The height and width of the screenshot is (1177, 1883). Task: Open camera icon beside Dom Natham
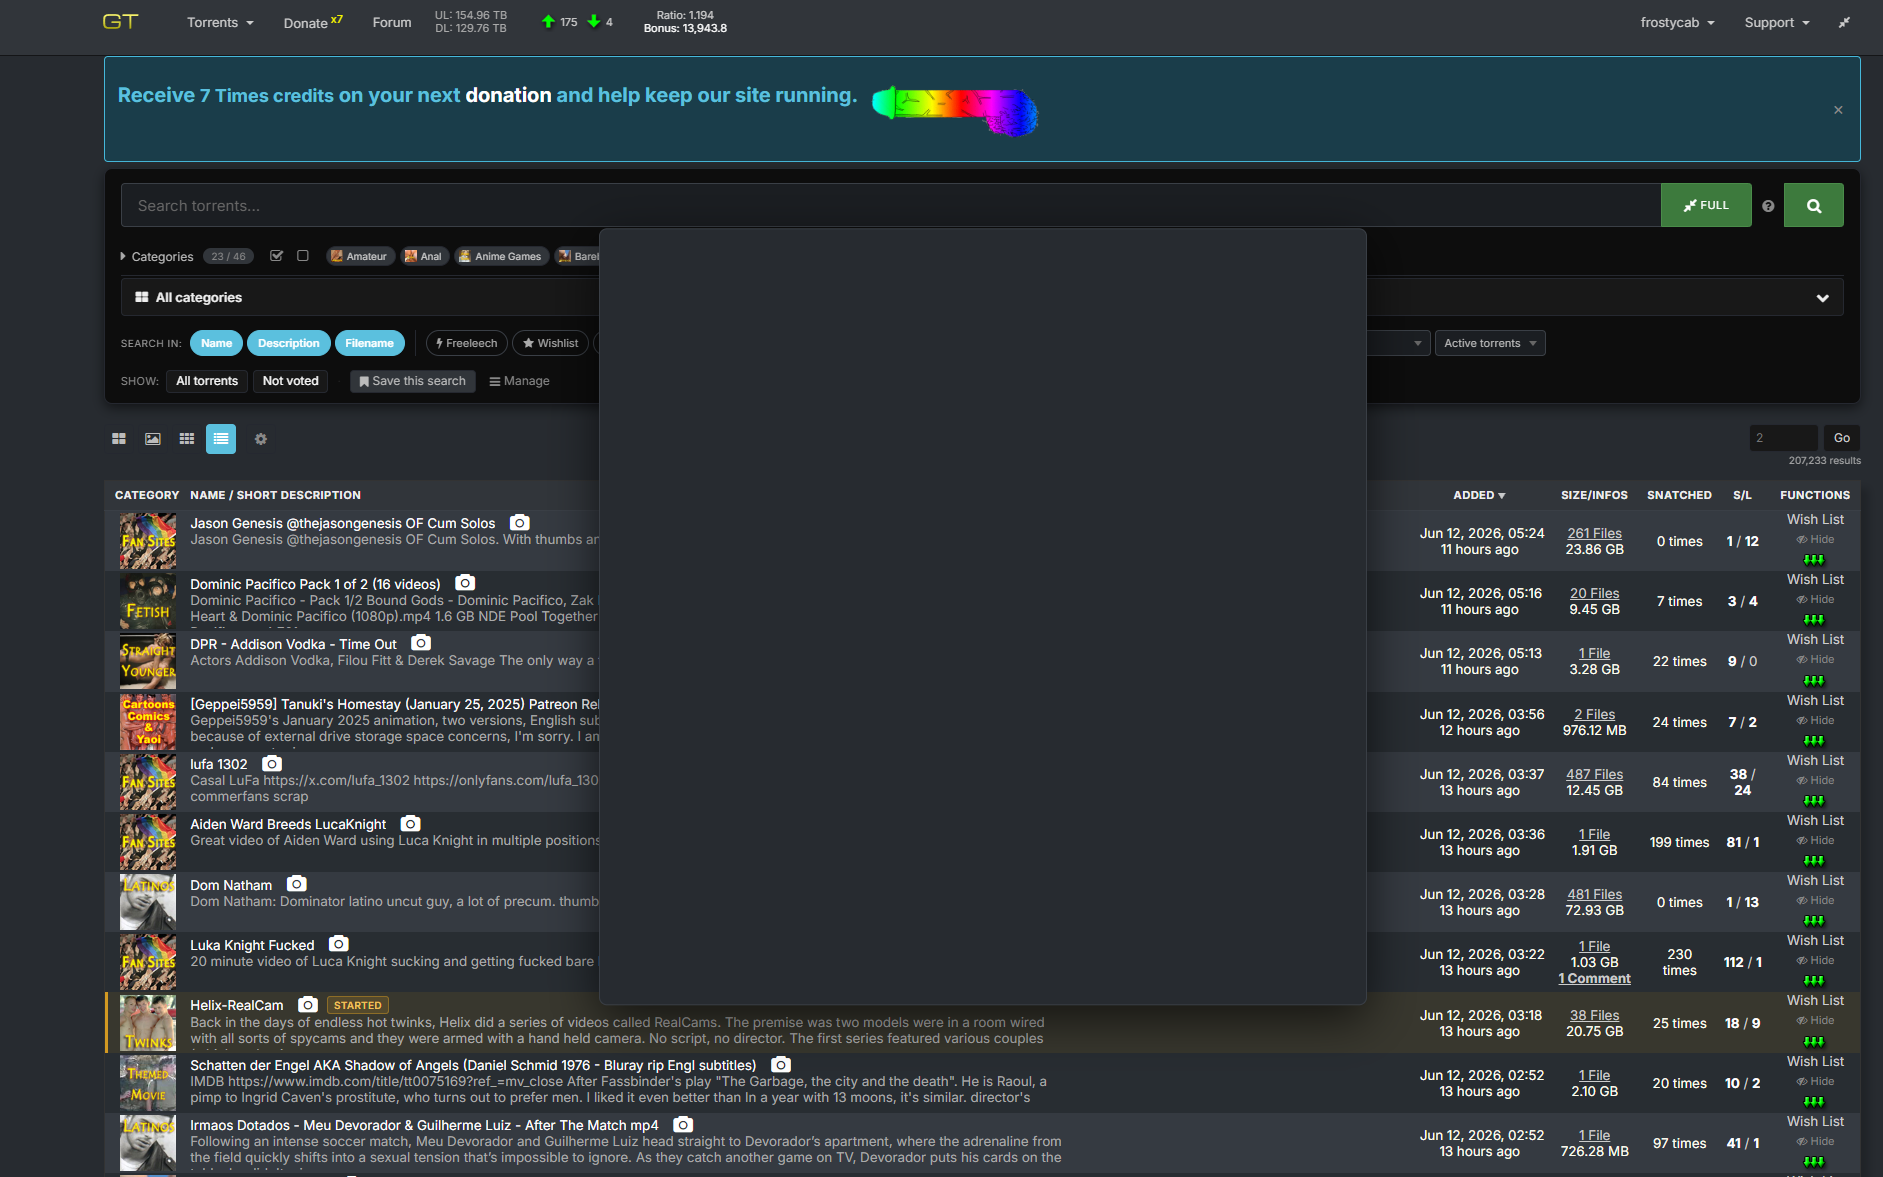coord(297,884)
